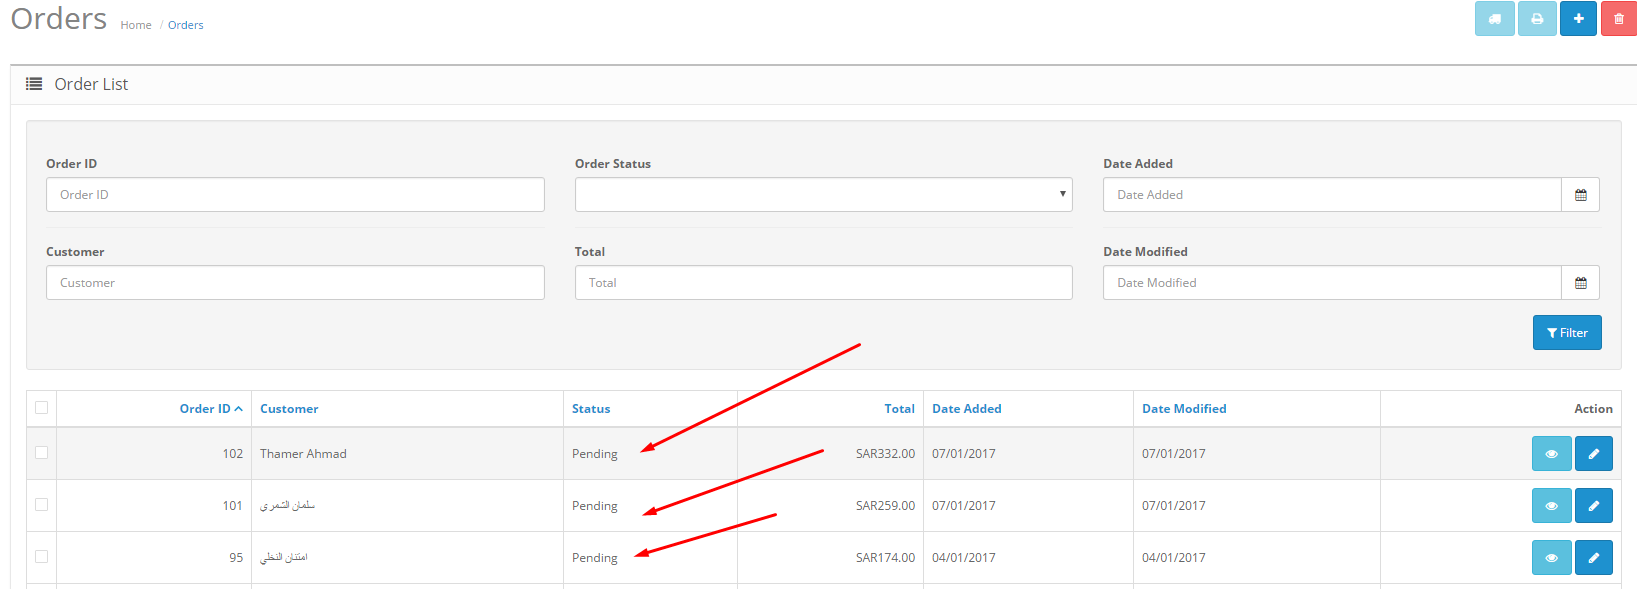Click the Filter button
Viewport: 1637px width, 589px height.
click(x=1567, y=333)
